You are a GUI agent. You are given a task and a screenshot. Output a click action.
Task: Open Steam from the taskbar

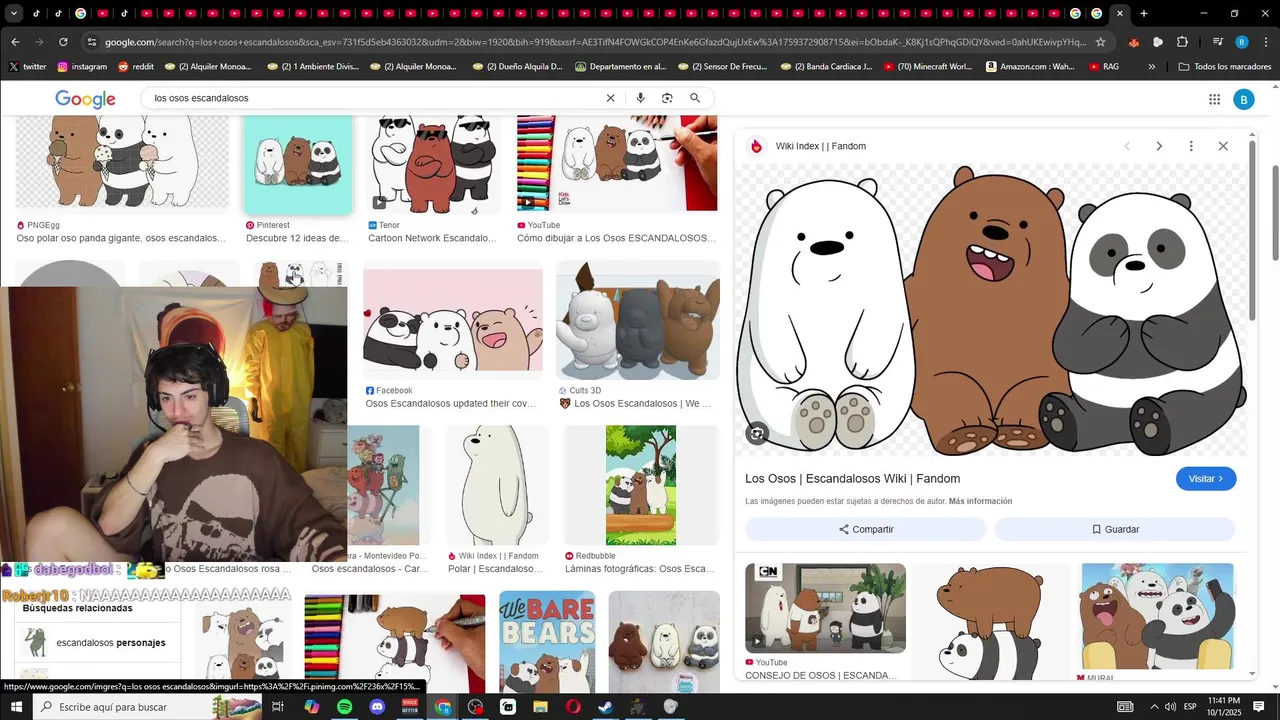tap(605, 707)
